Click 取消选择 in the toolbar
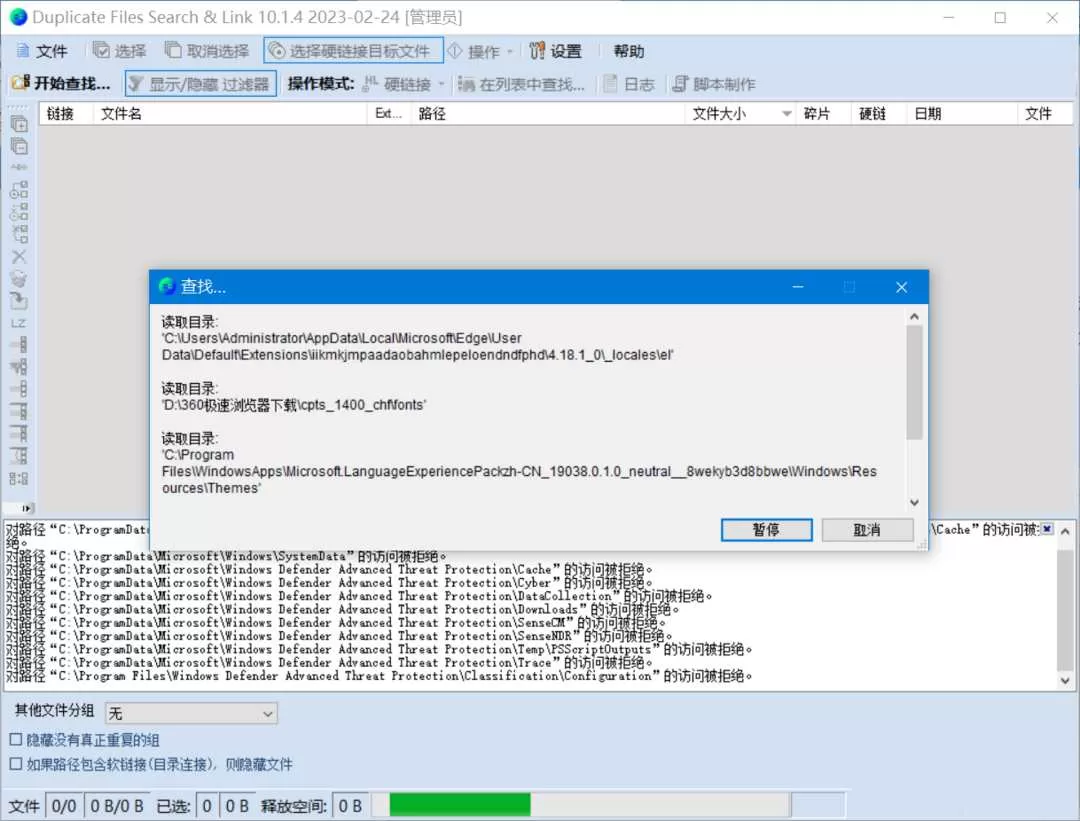Viewport: 1080px width, 821px height. click(207, 51)
